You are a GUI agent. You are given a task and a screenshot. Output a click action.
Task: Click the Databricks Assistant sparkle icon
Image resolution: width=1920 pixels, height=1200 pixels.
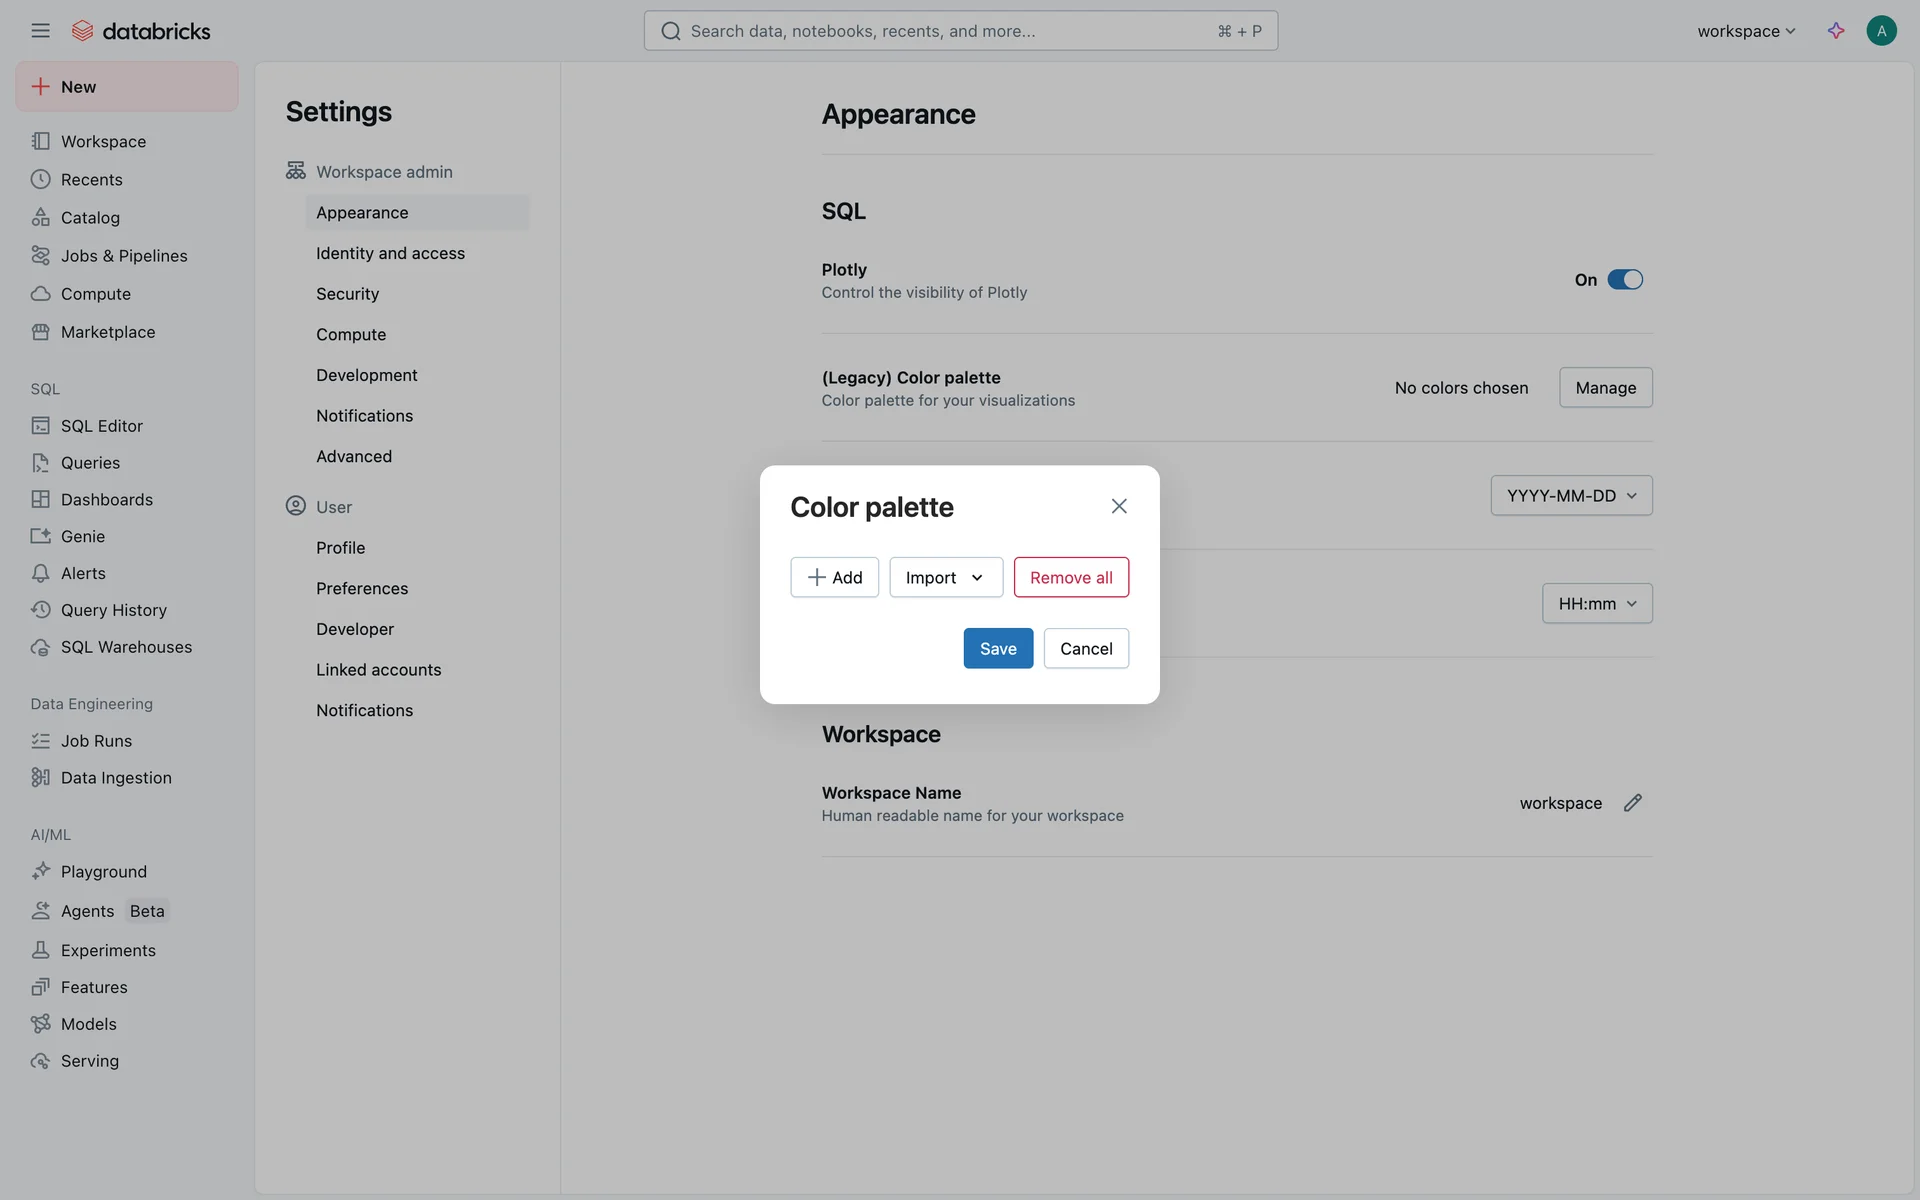point(1836,31)
